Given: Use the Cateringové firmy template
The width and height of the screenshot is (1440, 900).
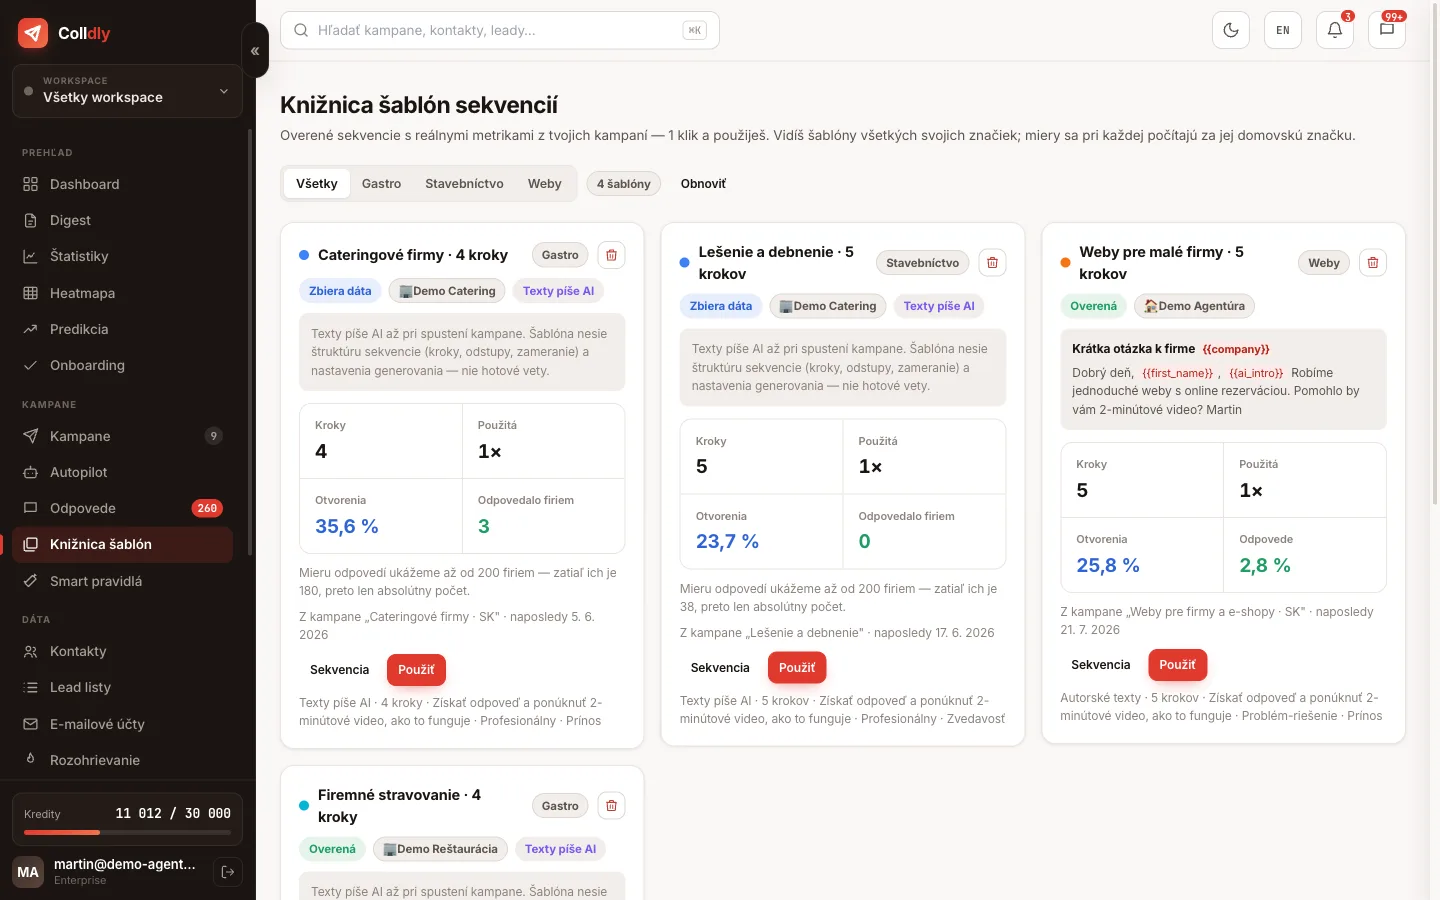Looking at the screenshot, I should (x=416, y=670).
